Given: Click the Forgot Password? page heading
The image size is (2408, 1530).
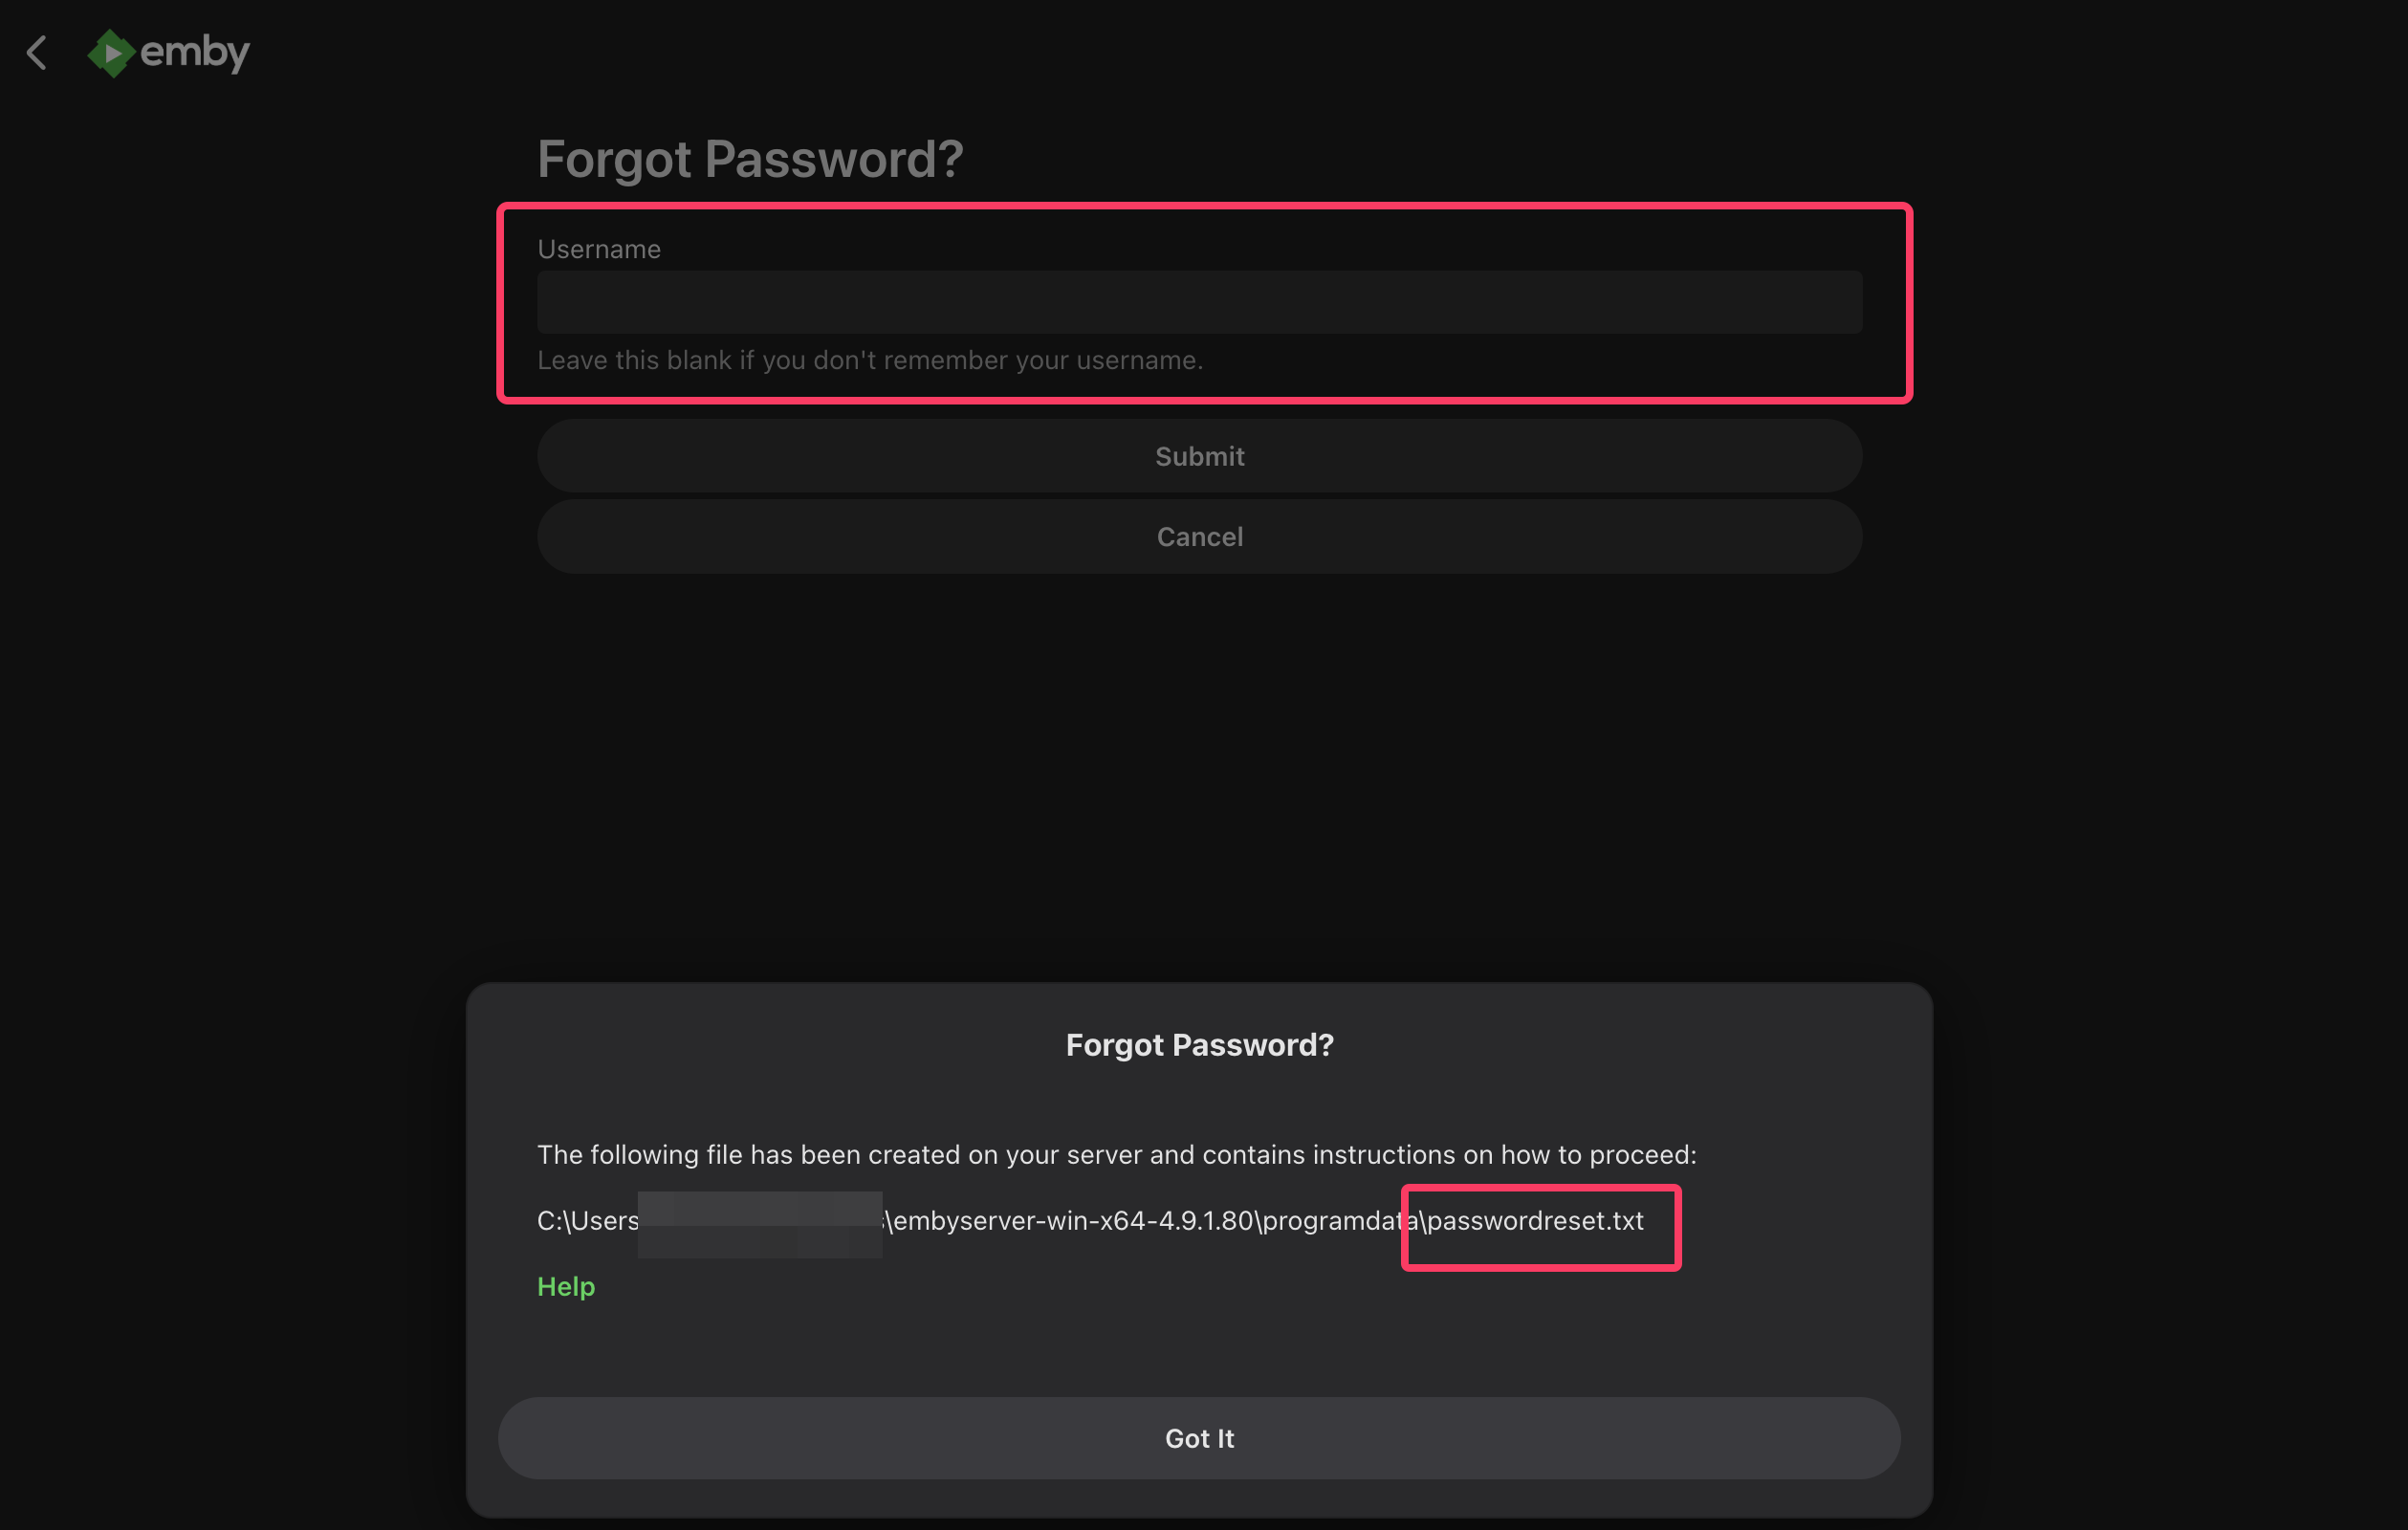Looking at the screenshot, I should [x=750, y=158].
